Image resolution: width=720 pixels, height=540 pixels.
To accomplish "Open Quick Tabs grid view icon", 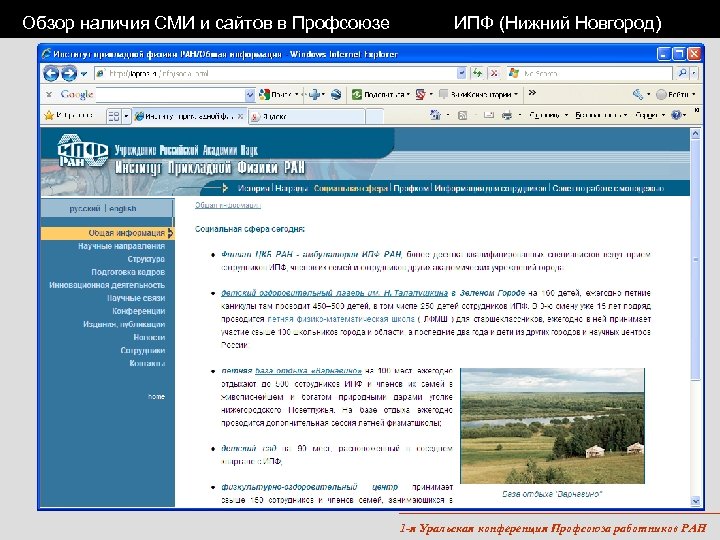I will (113, 116).
